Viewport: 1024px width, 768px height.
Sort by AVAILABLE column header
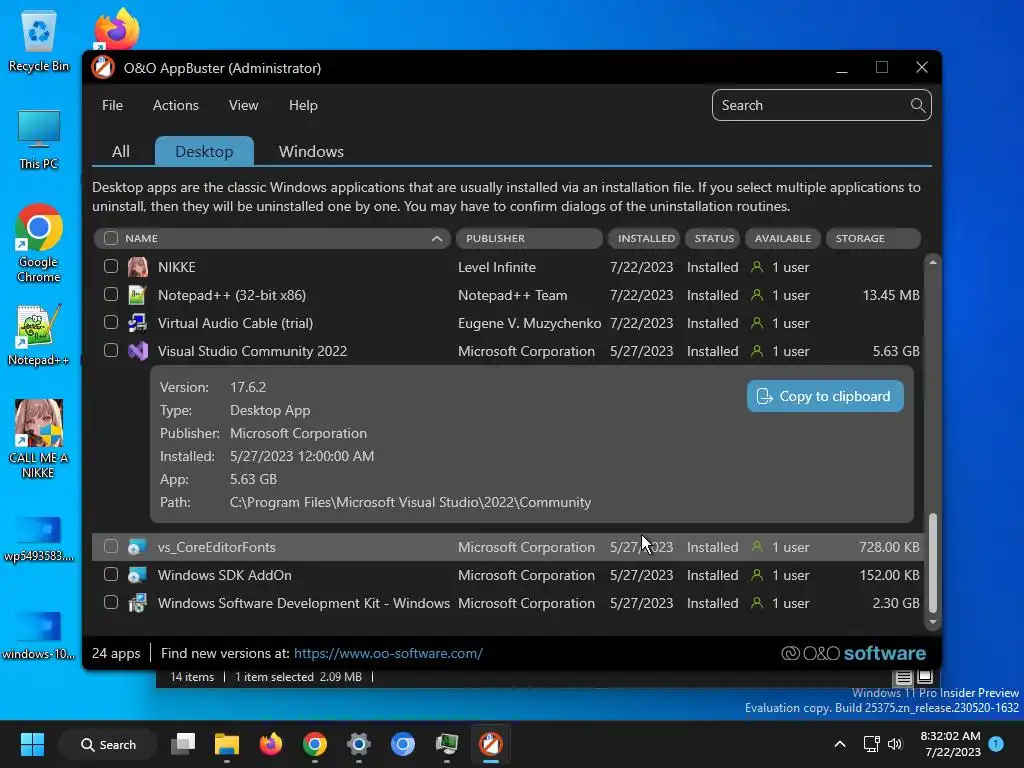tap(782, 238)
